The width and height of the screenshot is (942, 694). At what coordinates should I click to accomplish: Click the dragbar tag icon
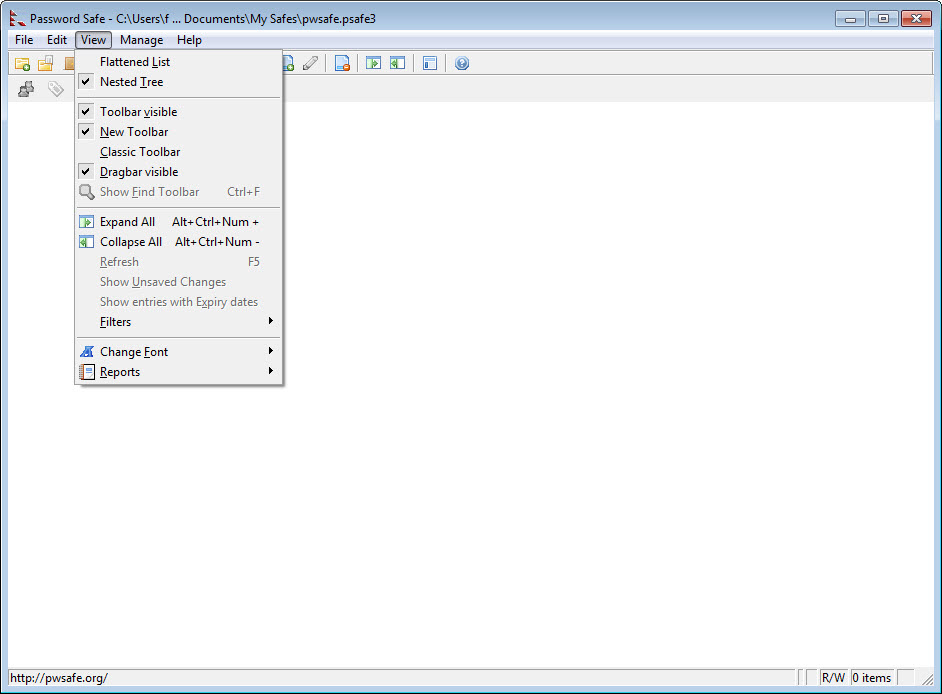56,89
